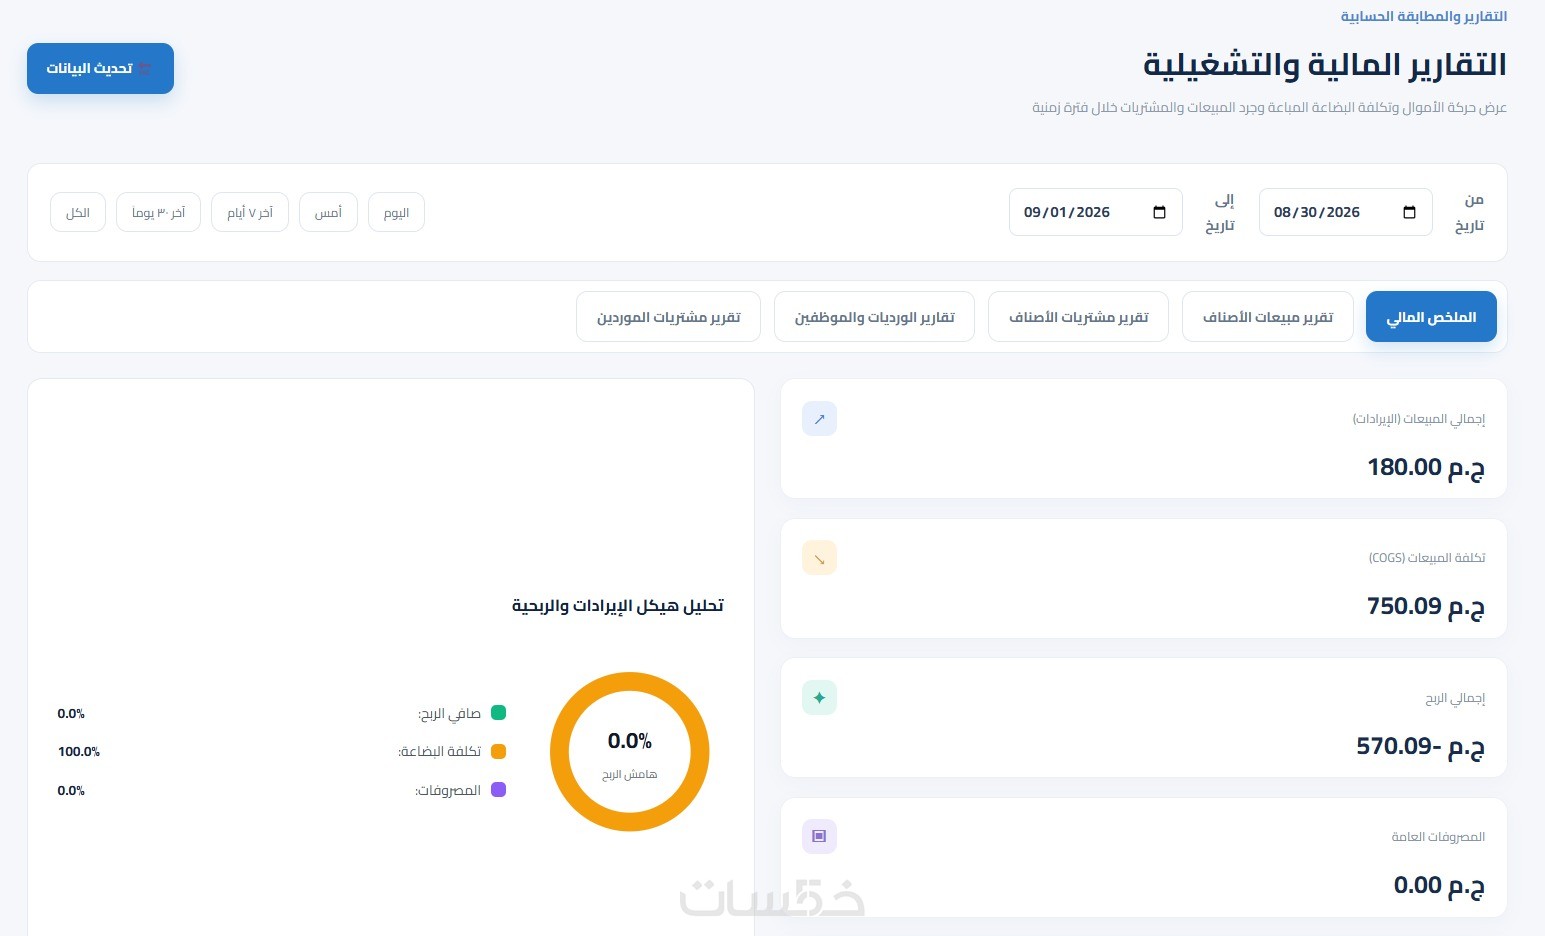Choose the آخر ٧ أيام filter
1545x936 pixels.
click(x=249, y=212)
